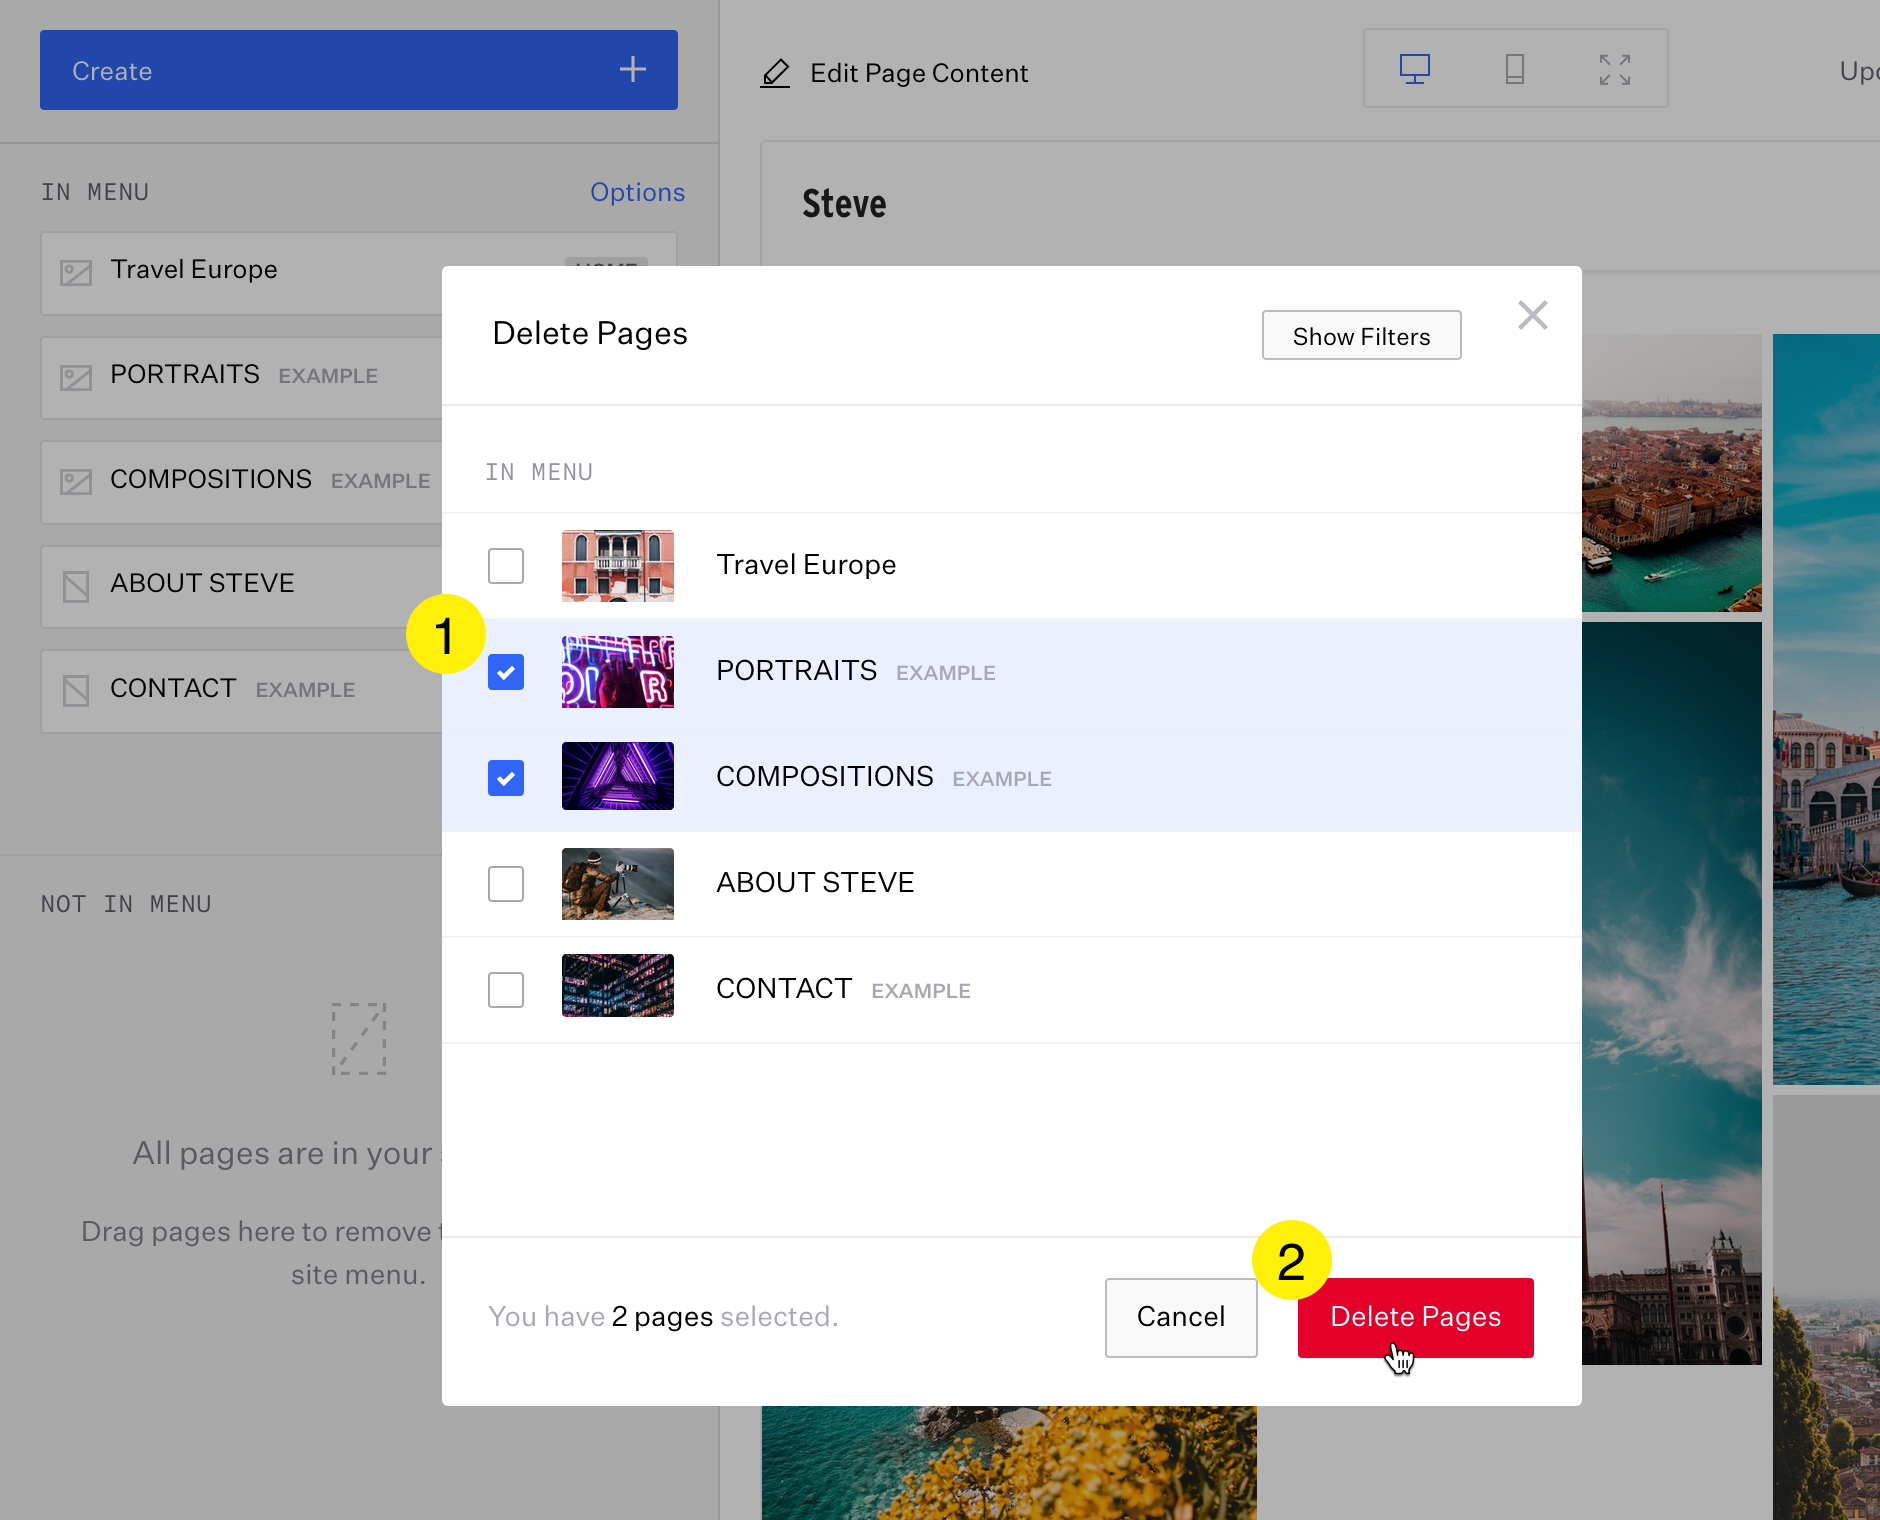Click page icon beside CONTACT in sidebar
The height and width of the screenshot is (1520, 1880).
tap(76, 690)
